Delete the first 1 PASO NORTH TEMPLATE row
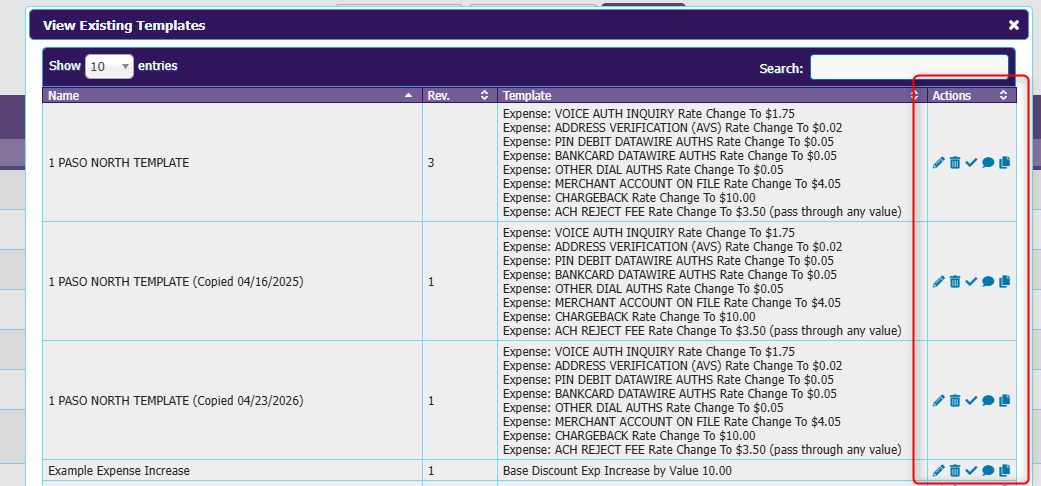The height and width of the screenshot is (486, 1041). coord(955,163)
